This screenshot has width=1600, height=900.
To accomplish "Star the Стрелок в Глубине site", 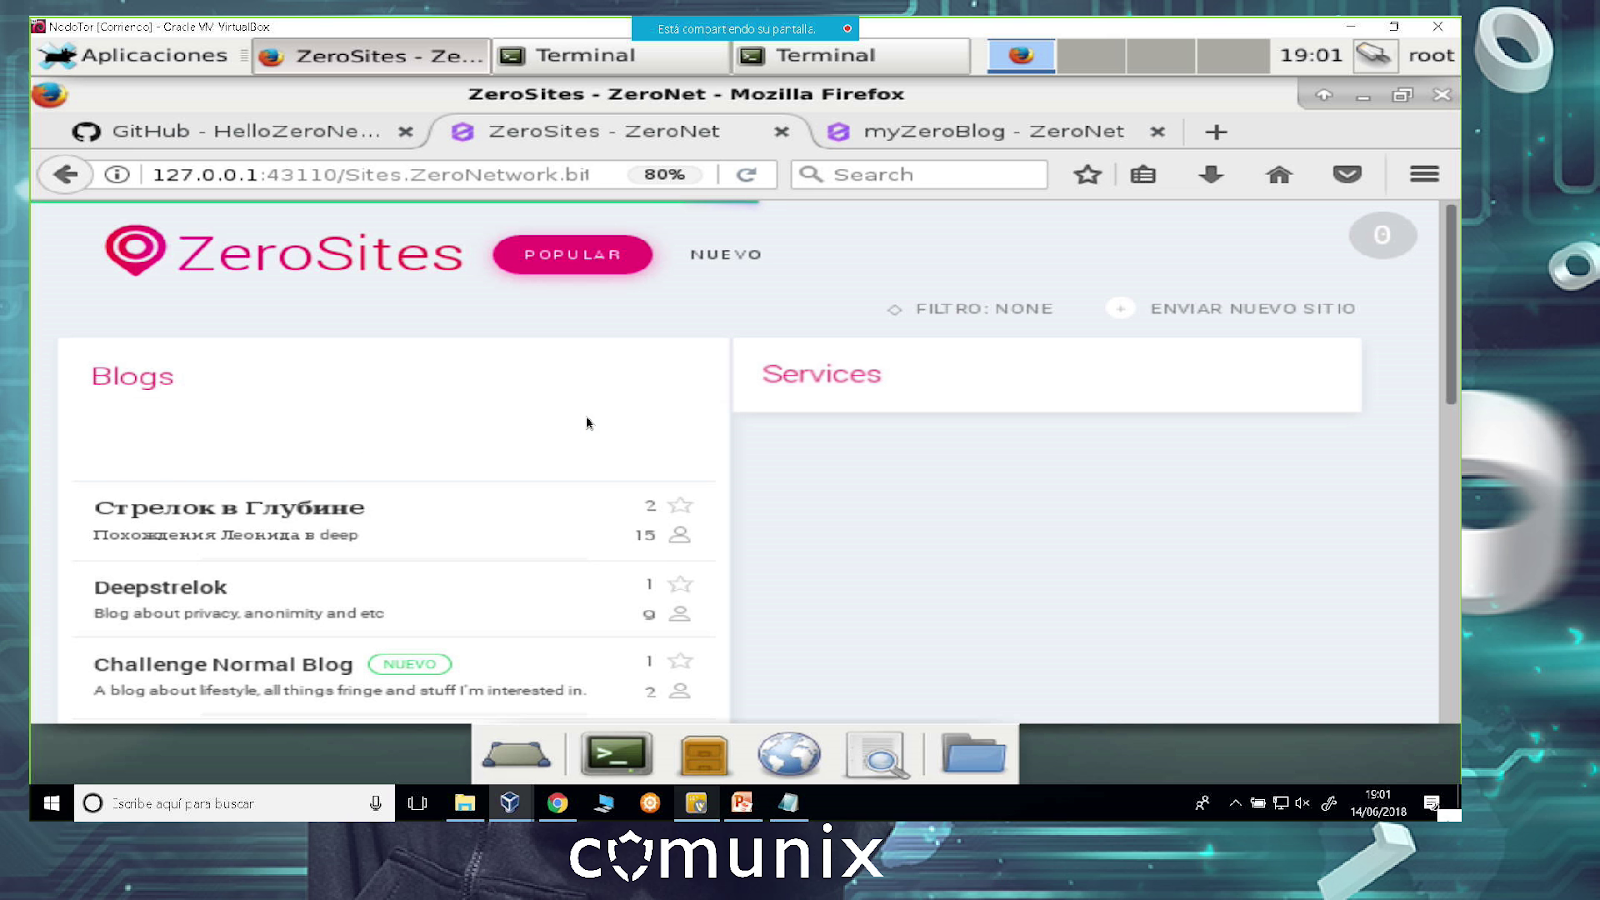I will tap(680, 505).
